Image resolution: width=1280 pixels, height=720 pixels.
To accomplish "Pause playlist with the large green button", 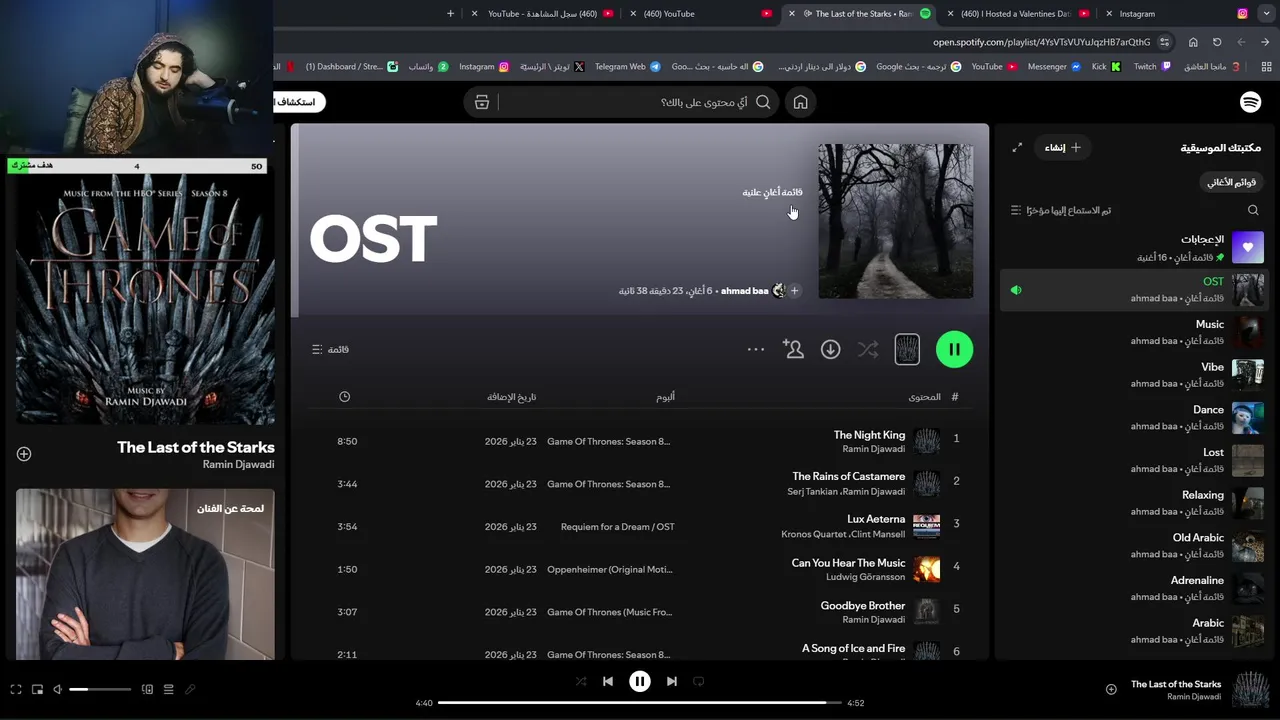I will [954, 349].
